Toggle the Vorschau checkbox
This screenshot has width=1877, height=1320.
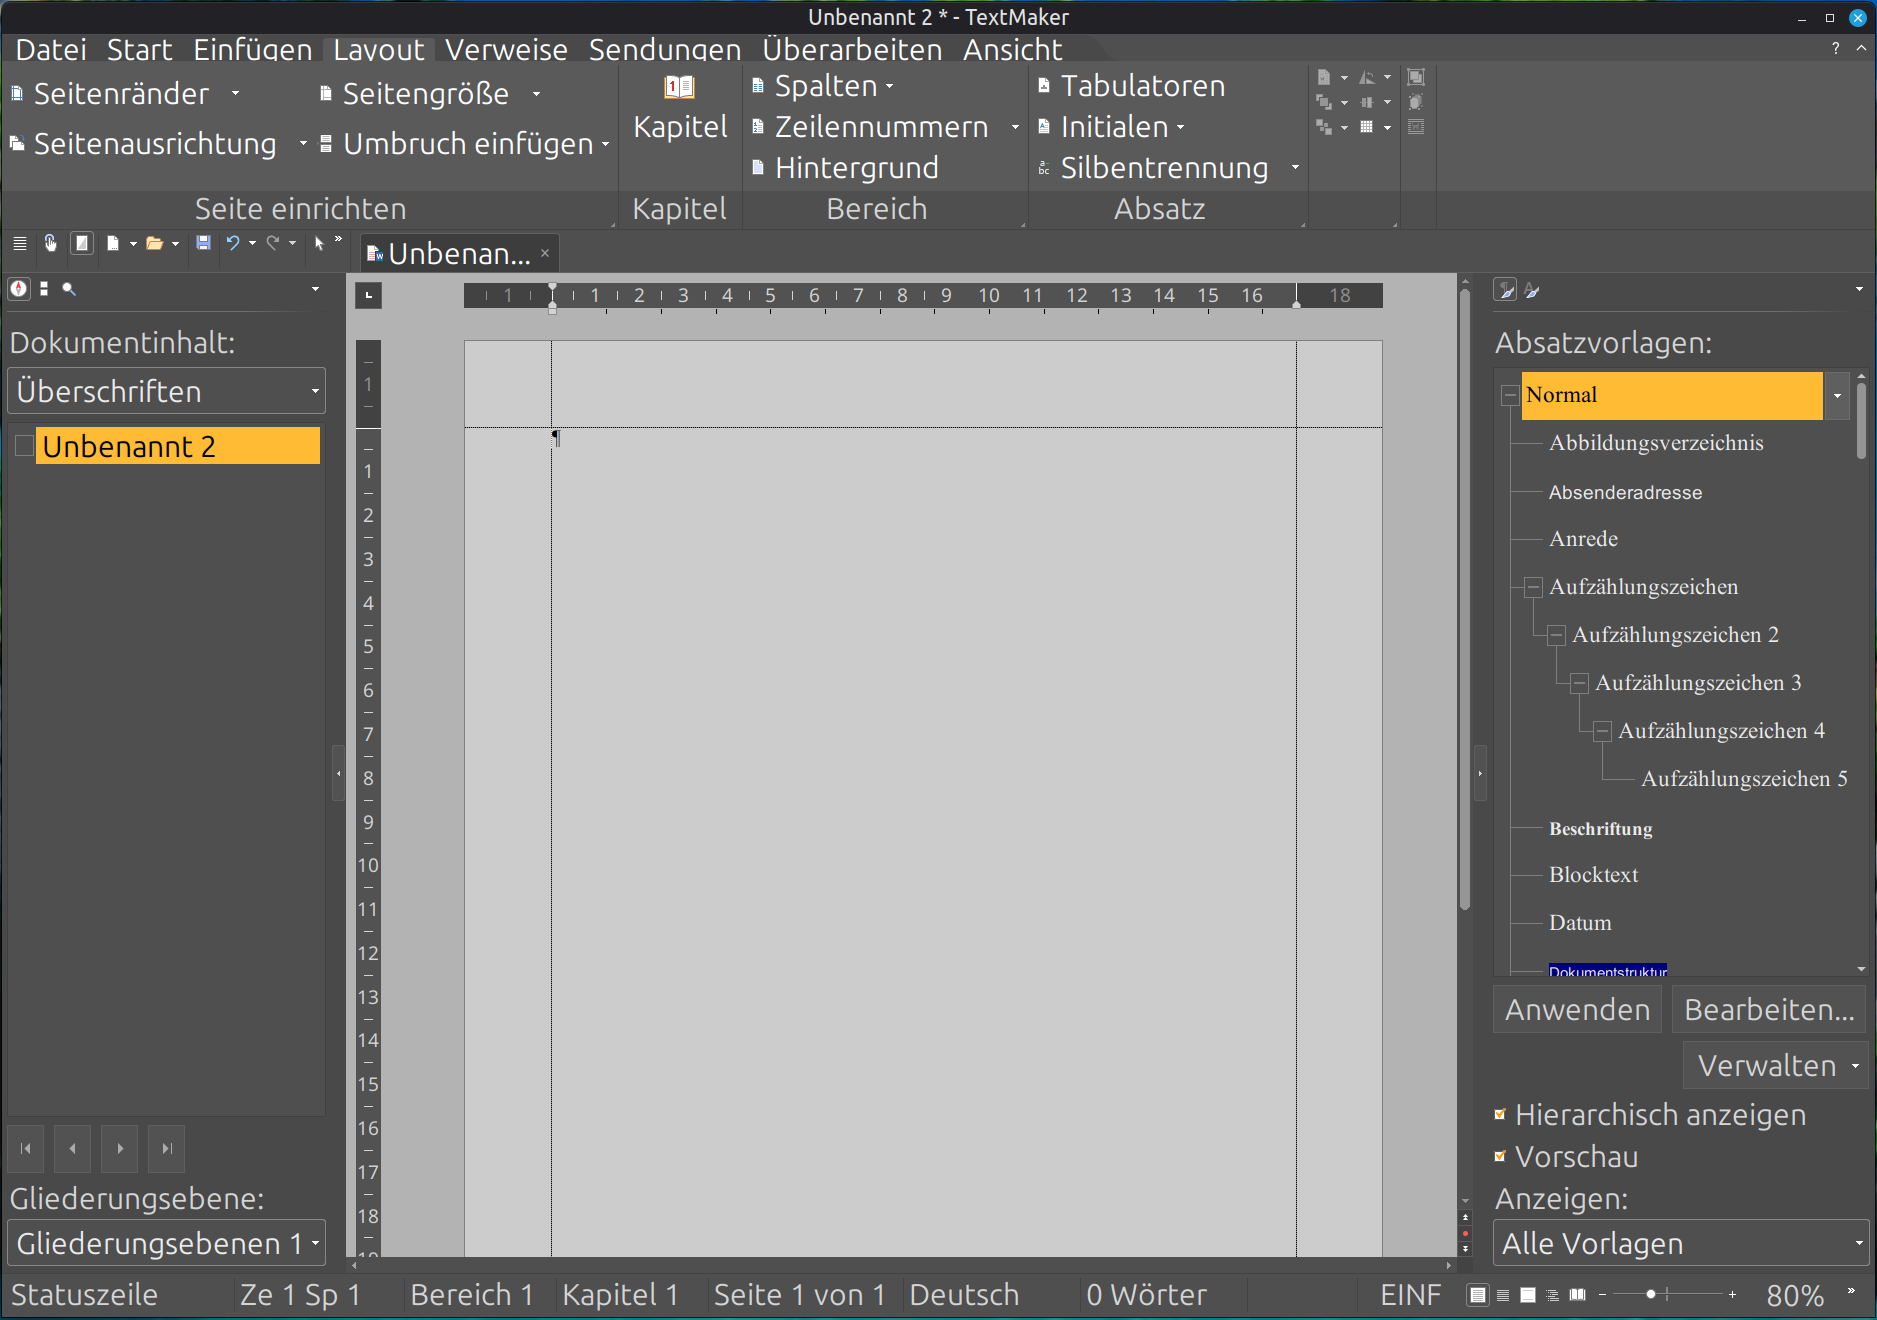[x=1500, y=1156]
